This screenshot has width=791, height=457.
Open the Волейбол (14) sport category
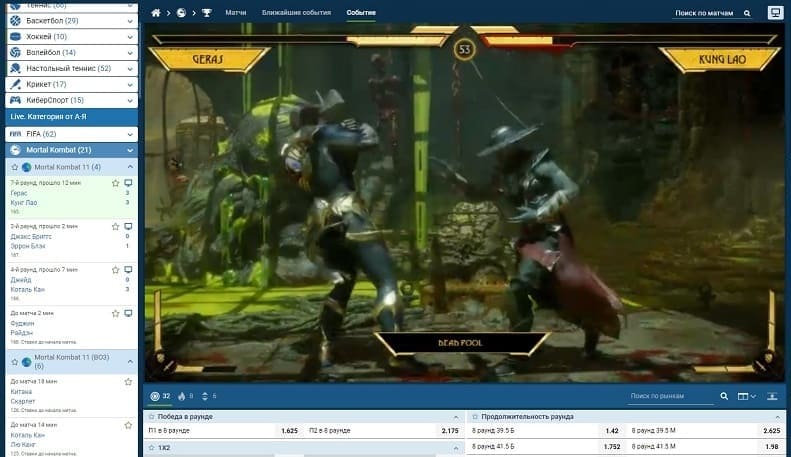72,52
